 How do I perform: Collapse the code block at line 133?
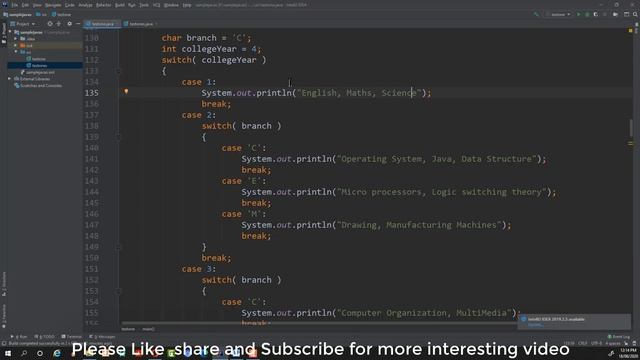(x=119, y=71)
